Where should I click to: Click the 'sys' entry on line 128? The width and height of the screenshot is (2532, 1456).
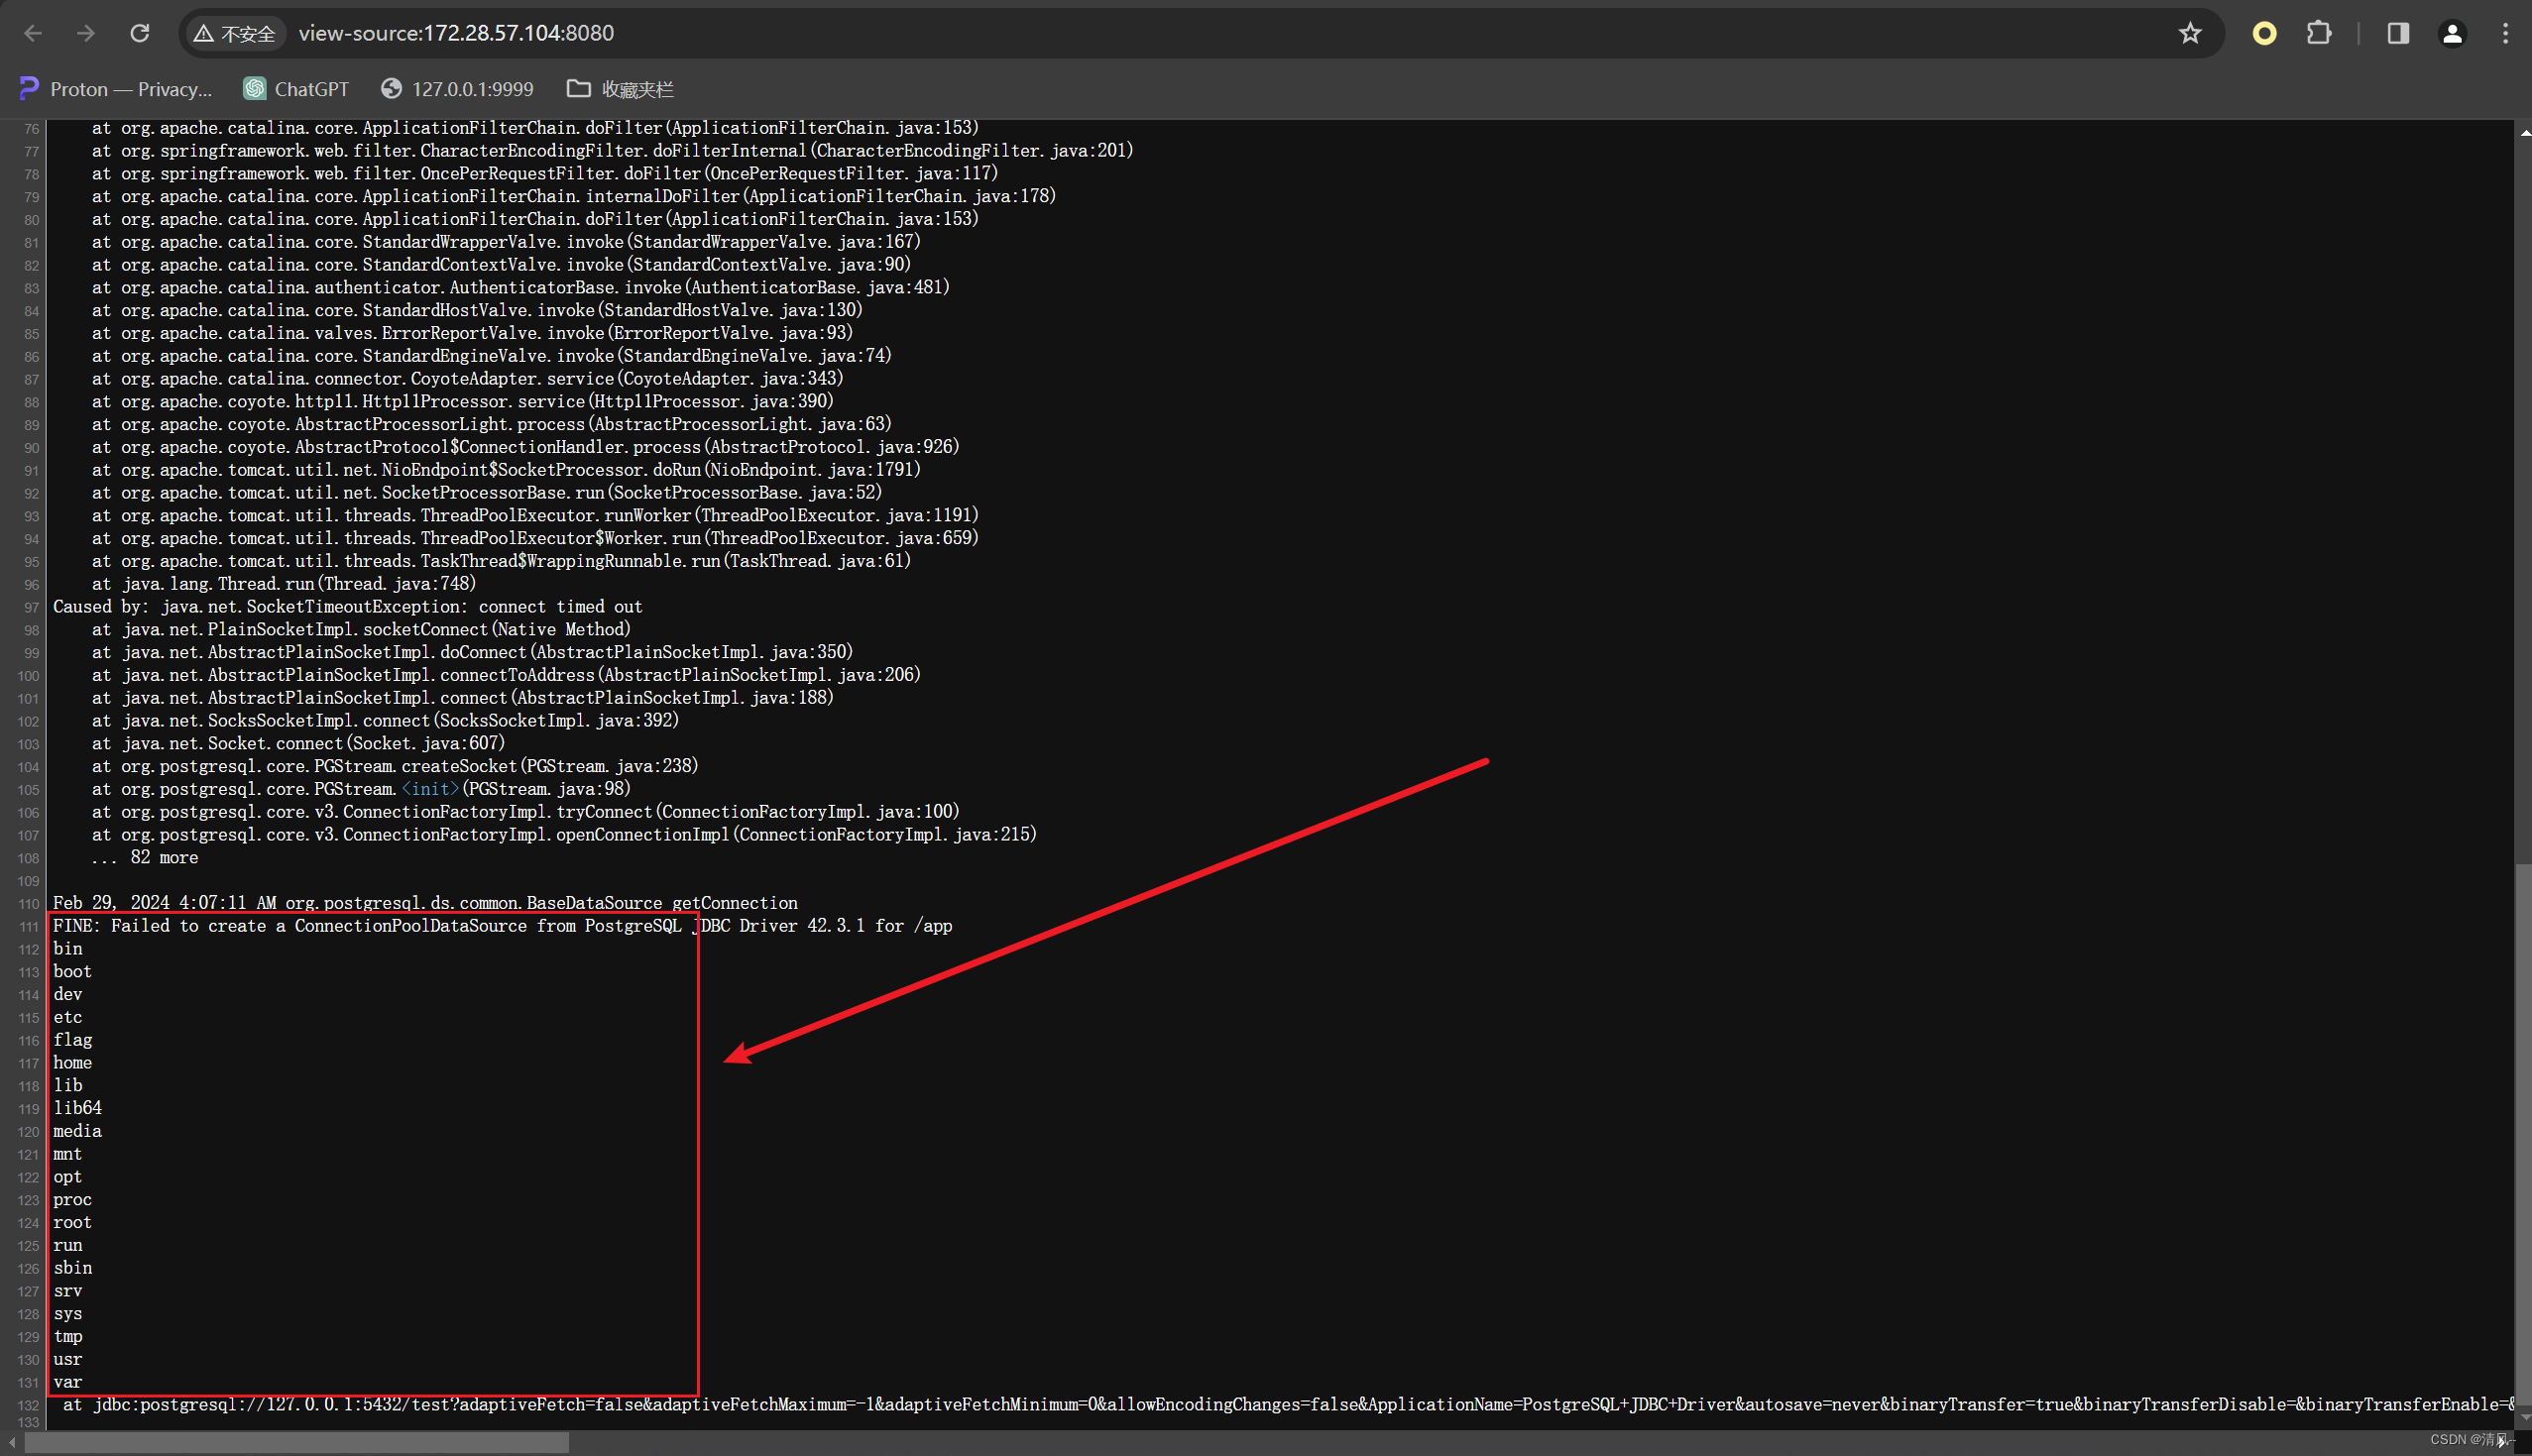click(68, 1314)
